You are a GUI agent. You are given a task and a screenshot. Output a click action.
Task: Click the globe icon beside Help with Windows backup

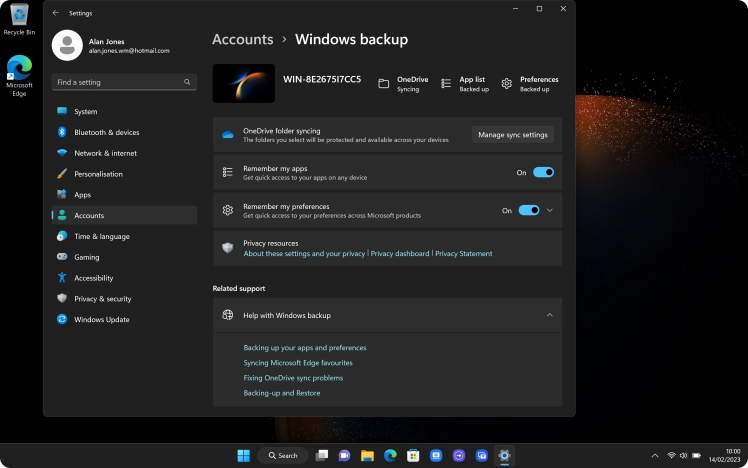228,315
